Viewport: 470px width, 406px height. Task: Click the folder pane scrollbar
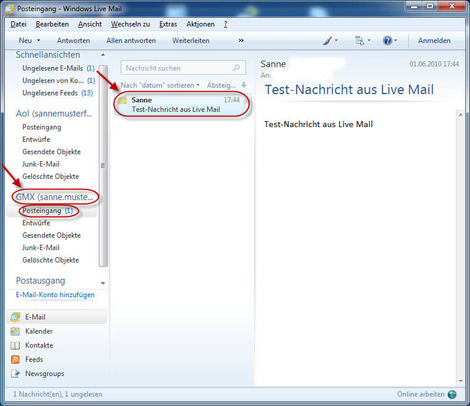(103, 166)
